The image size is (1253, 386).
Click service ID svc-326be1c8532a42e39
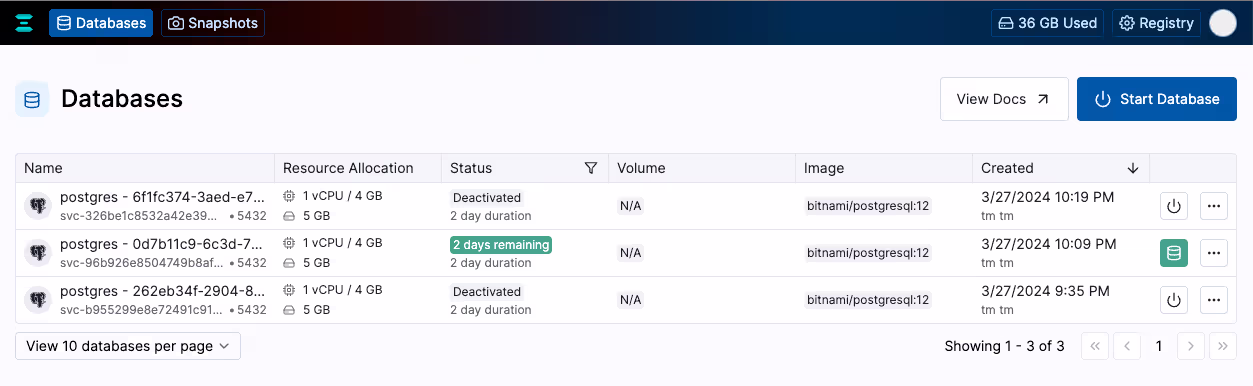click(139, 216)
